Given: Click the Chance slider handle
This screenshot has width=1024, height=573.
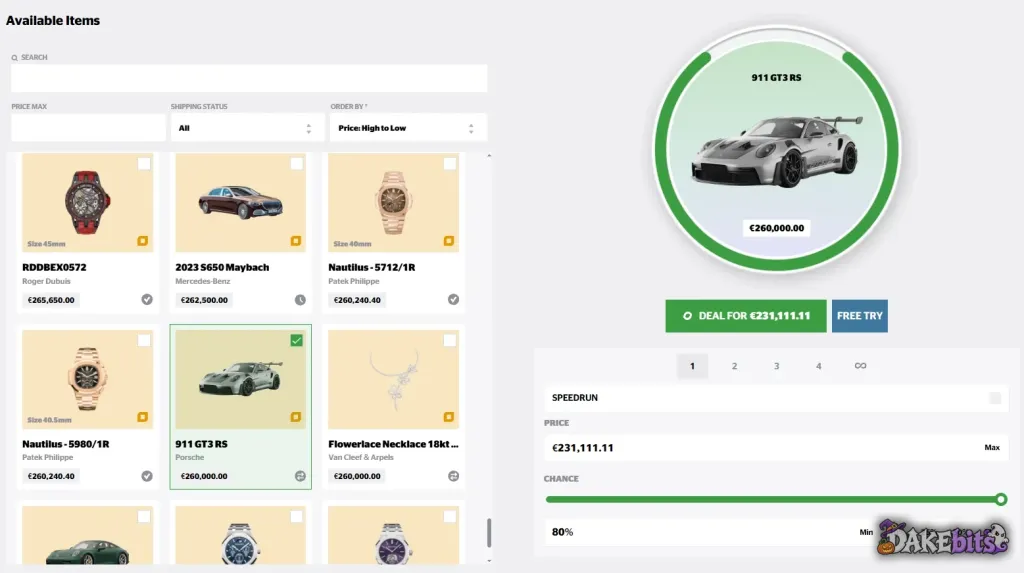Looking at the screenshot, I should (1001, 500).
